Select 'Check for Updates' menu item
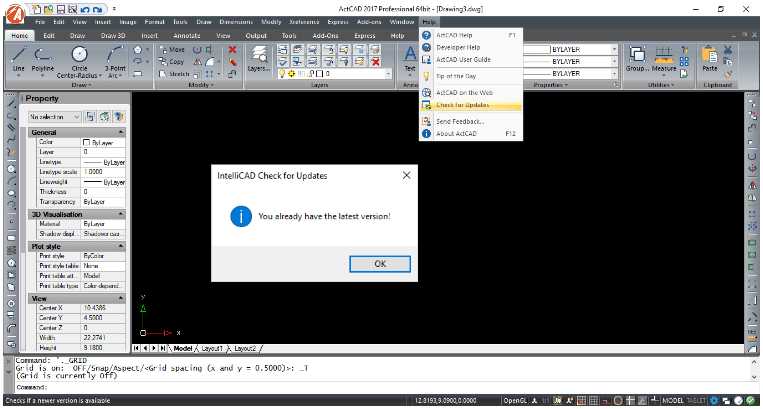Screen dimensions: 763x409 point(463,104)
